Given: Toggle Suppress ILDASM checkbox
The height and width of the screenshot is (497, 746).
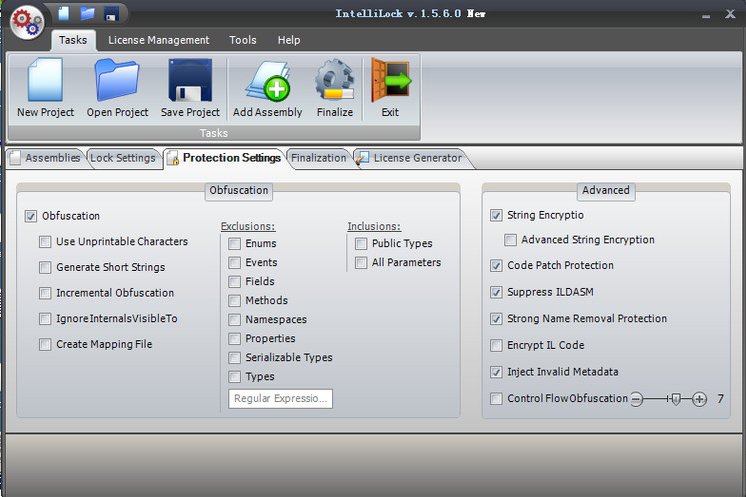Looking at the screenshot, I should pos(497,293).
